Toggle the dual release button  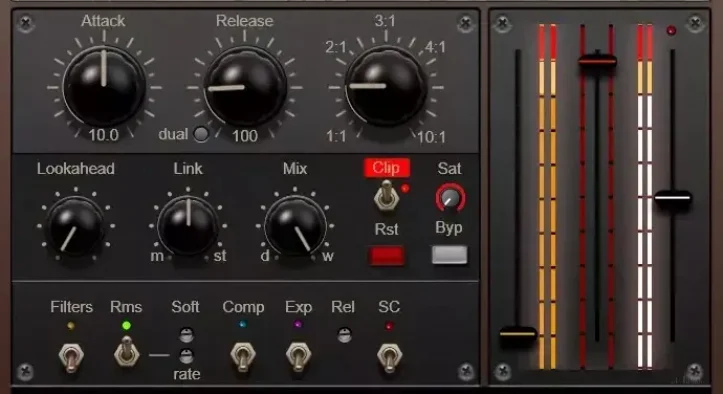coord(201,134)
